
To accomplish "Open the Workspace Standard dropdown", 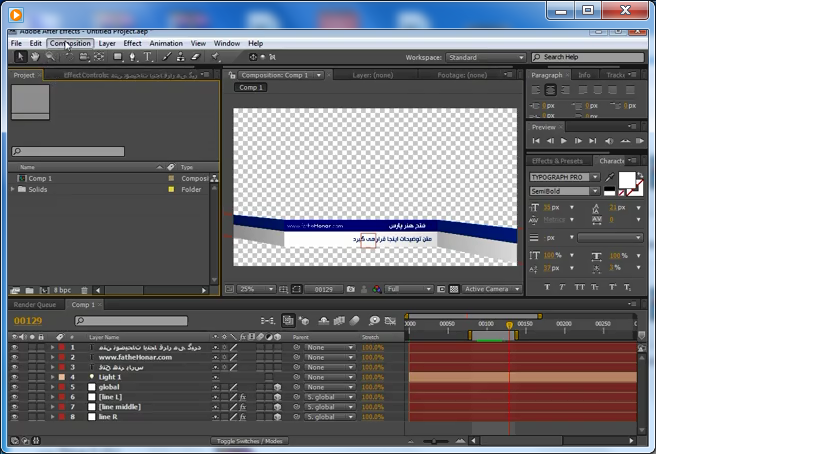I will pyautogui.click(x=485, y=57).
